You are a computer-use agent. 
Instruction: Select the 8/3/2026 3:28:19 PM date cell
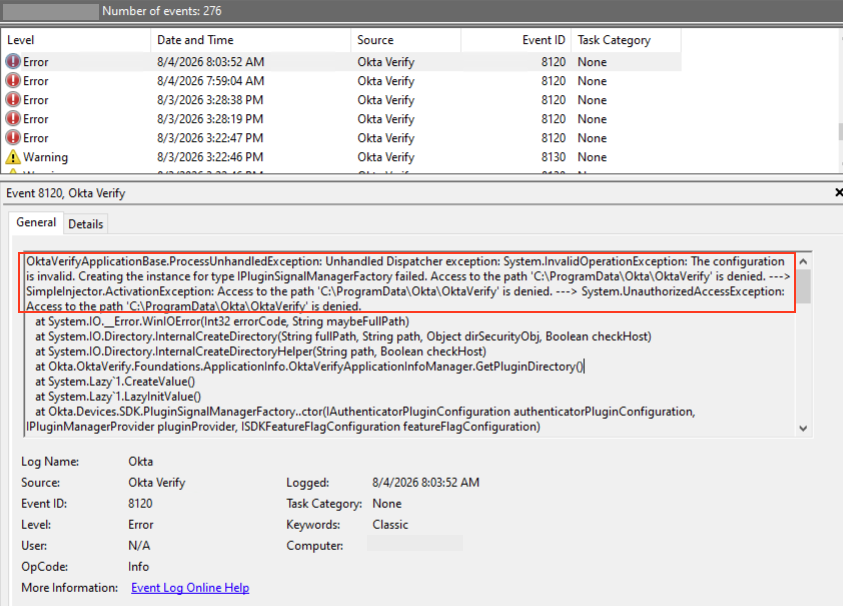point(210,119)
